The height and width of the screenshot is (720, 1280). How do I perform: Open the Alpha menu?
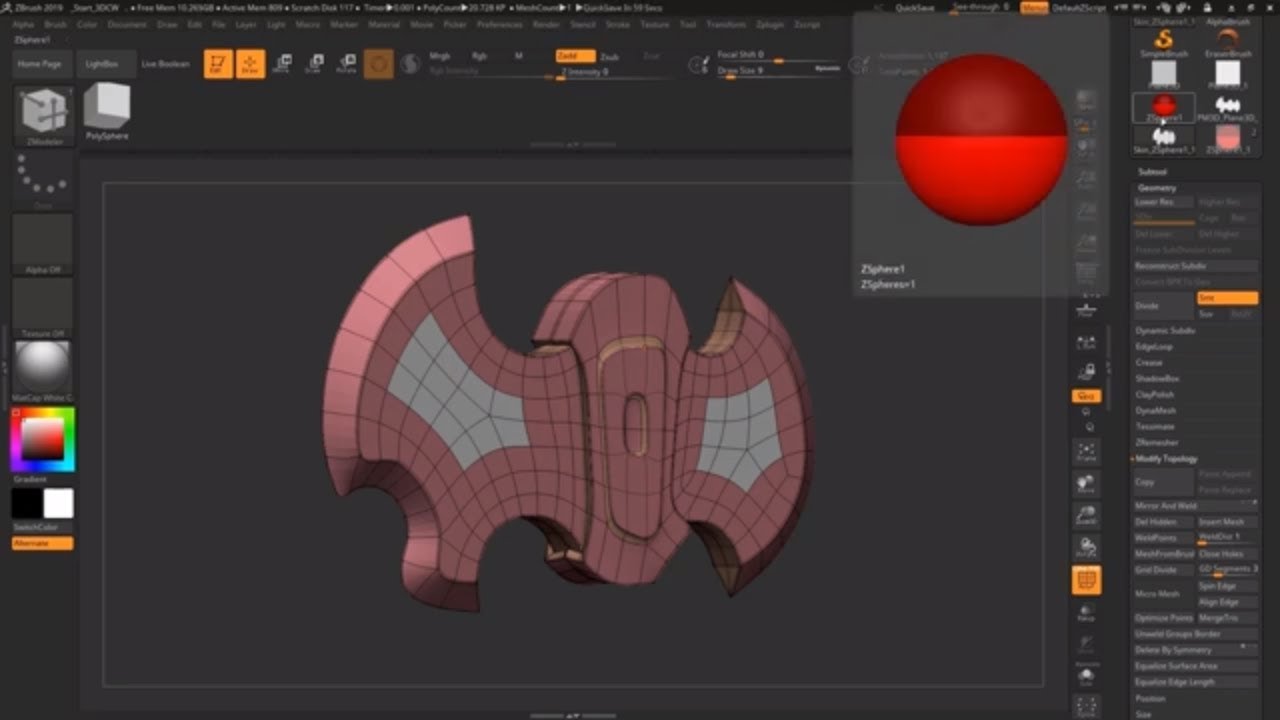(x=23, y=24)
